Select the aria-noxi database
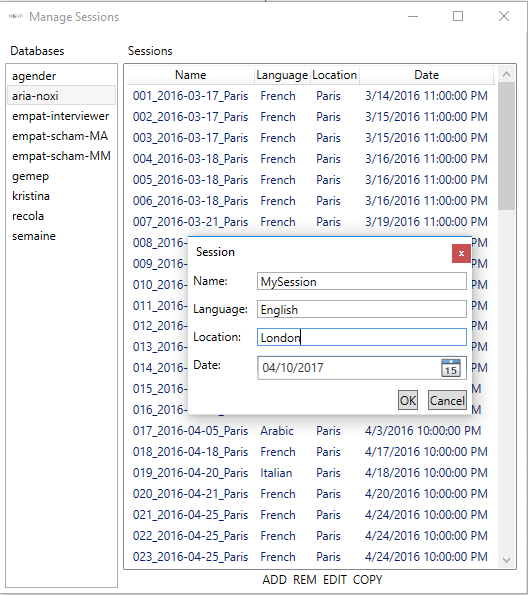 [61, 96]
